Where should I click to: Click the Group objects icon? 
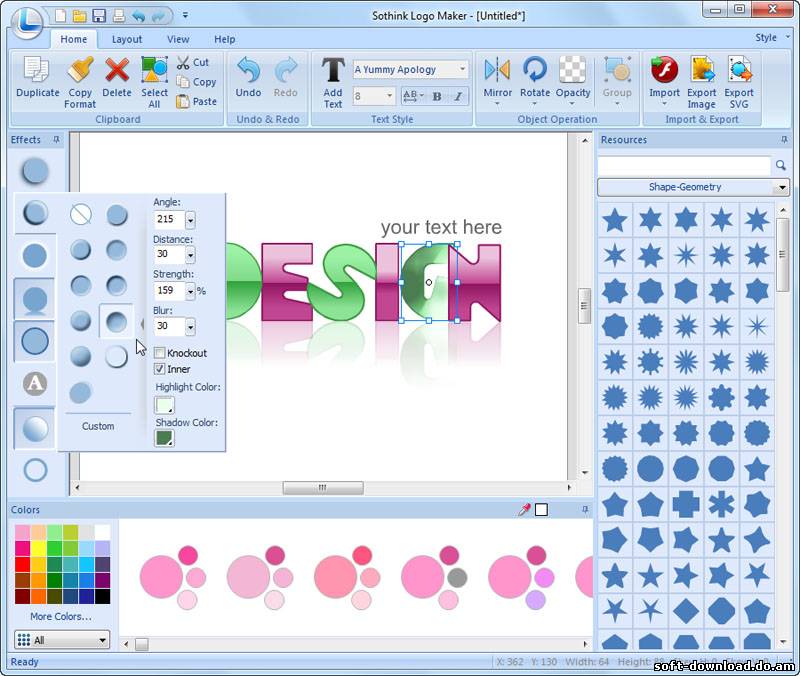click(x=617, y=70)
